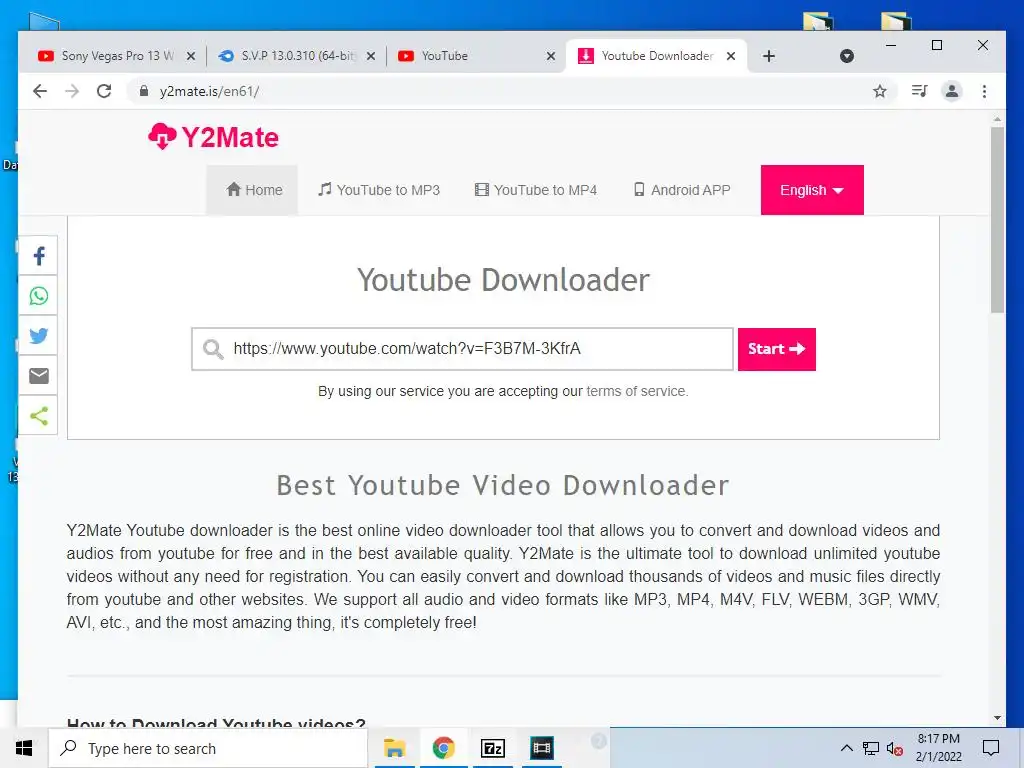Screen dimensions: 1024x768
Task: Share page via email icon
Action: (x=39, y=376)
